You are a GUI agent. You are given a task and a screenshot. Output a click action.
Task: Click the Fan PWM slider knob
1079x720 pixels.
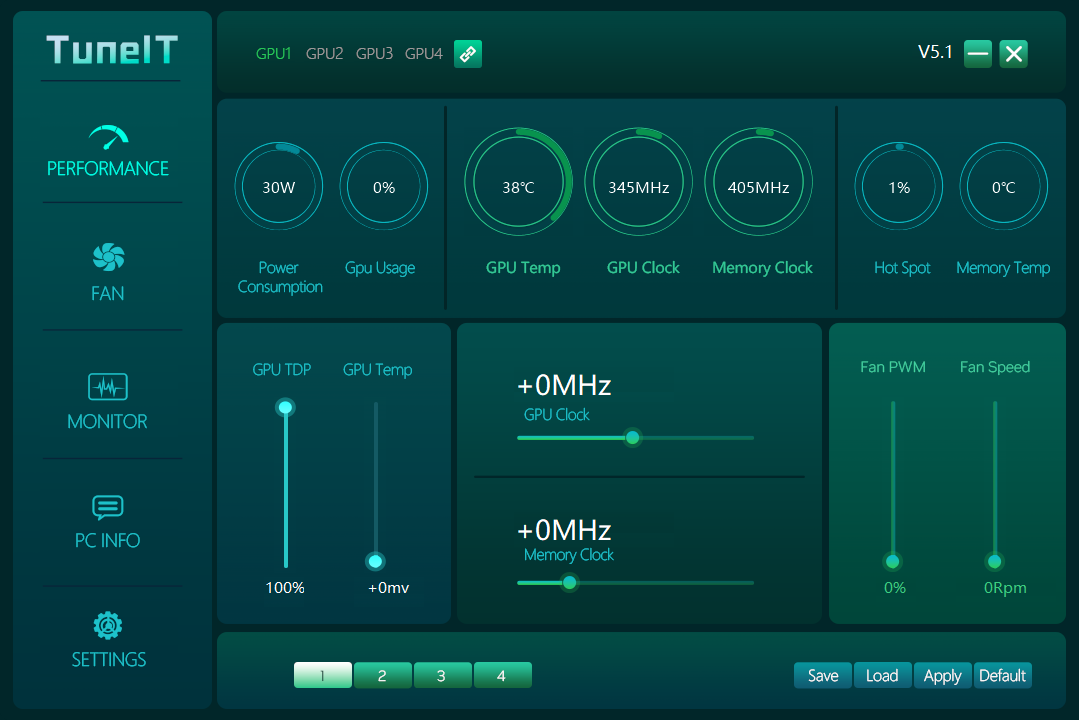click(x=893, y=562)
